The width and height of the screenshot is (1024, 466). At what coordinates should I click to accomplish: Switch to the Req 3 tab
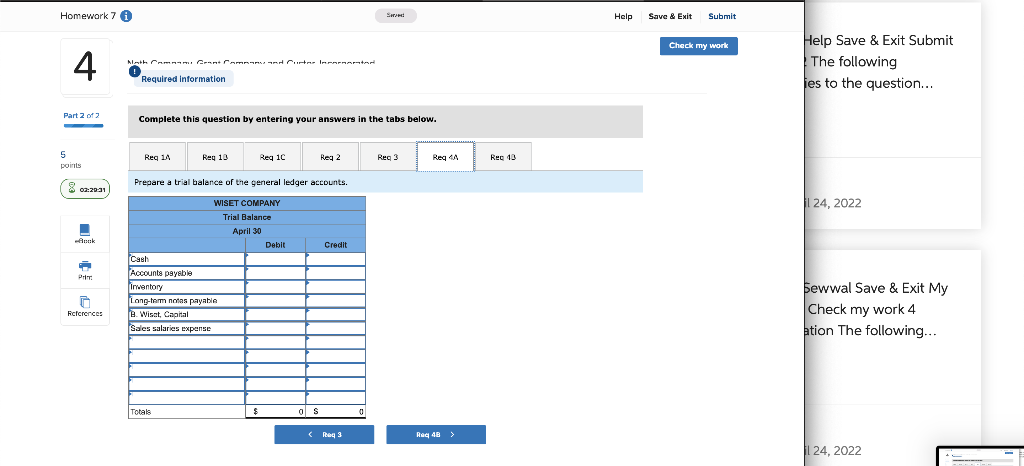388,157
